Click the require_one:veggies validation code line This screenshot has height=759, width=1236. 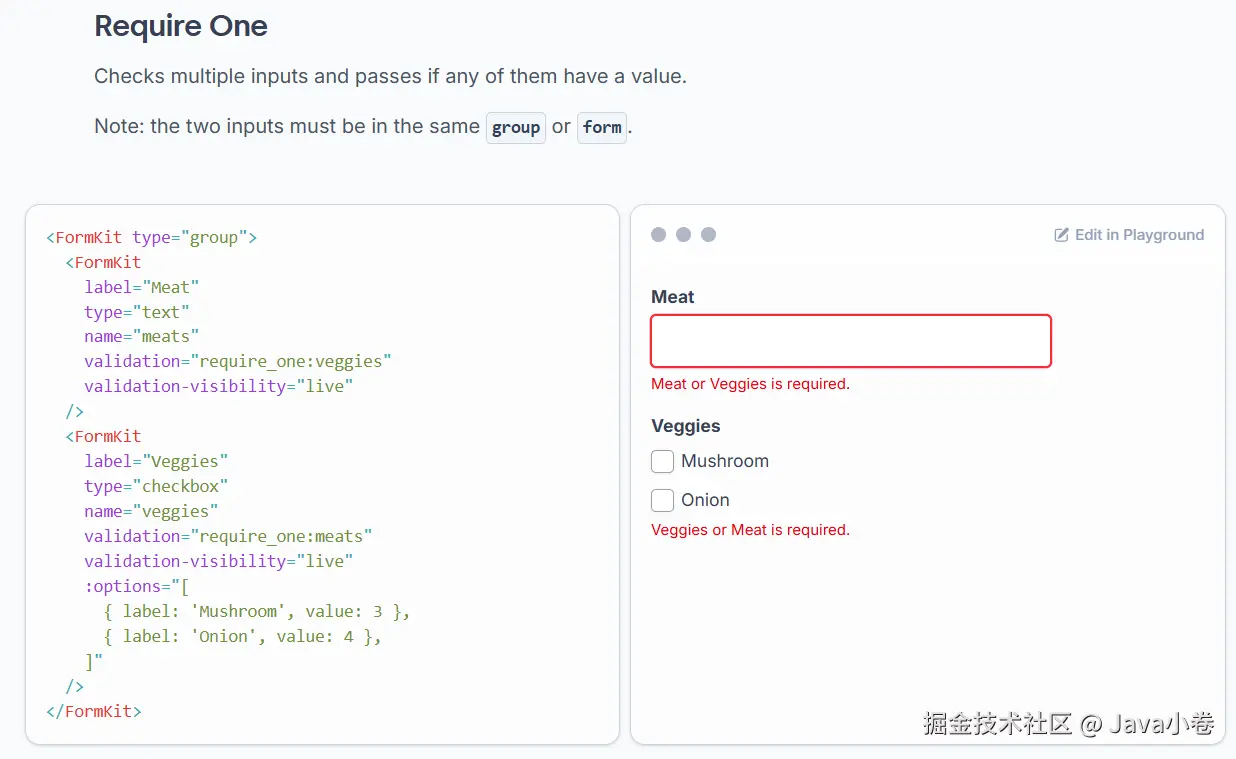[238, 361]
